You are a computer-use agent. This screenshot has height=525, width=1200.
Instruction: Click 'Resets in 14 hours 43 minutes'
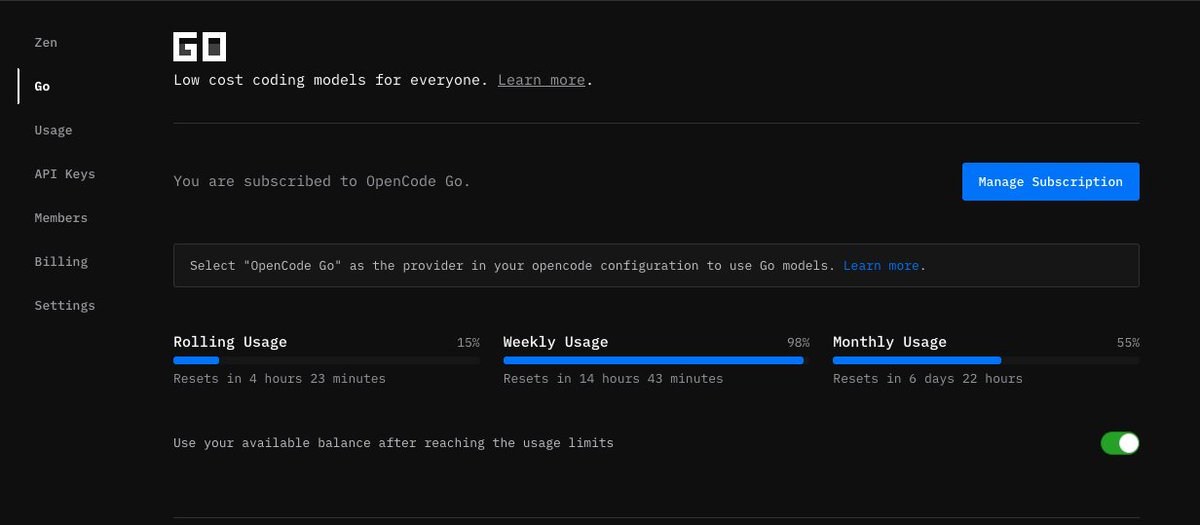pyautogui.click(x=613, y=379)
